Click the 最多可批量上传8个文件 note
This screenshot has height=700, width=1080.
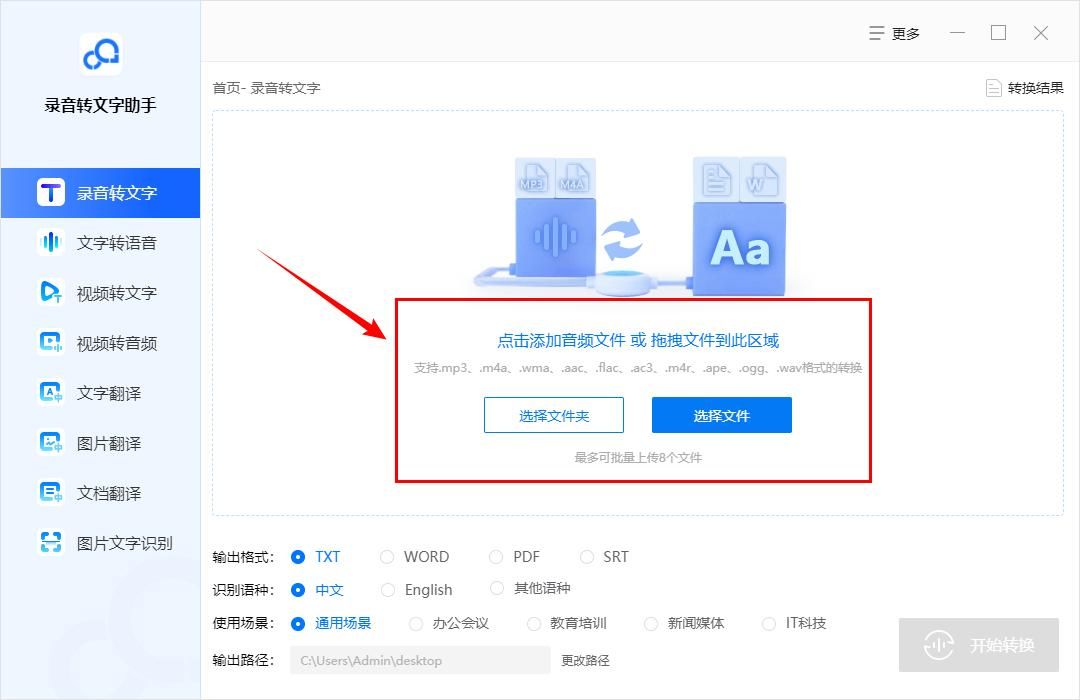[x=638, y=457]
